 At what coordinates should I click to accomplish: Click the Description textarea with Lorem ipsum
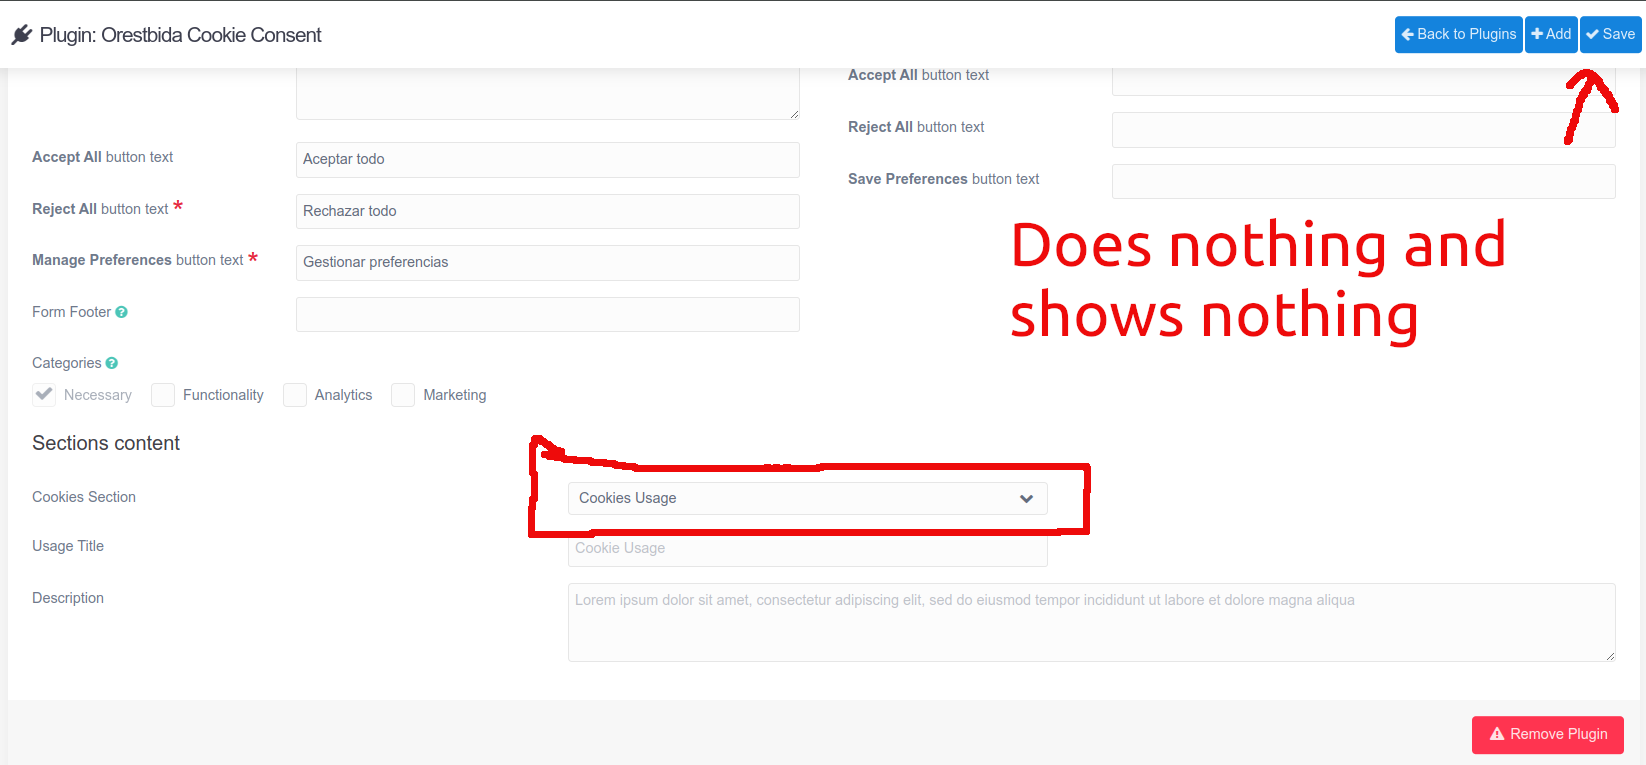click(x=1092, y=622)
